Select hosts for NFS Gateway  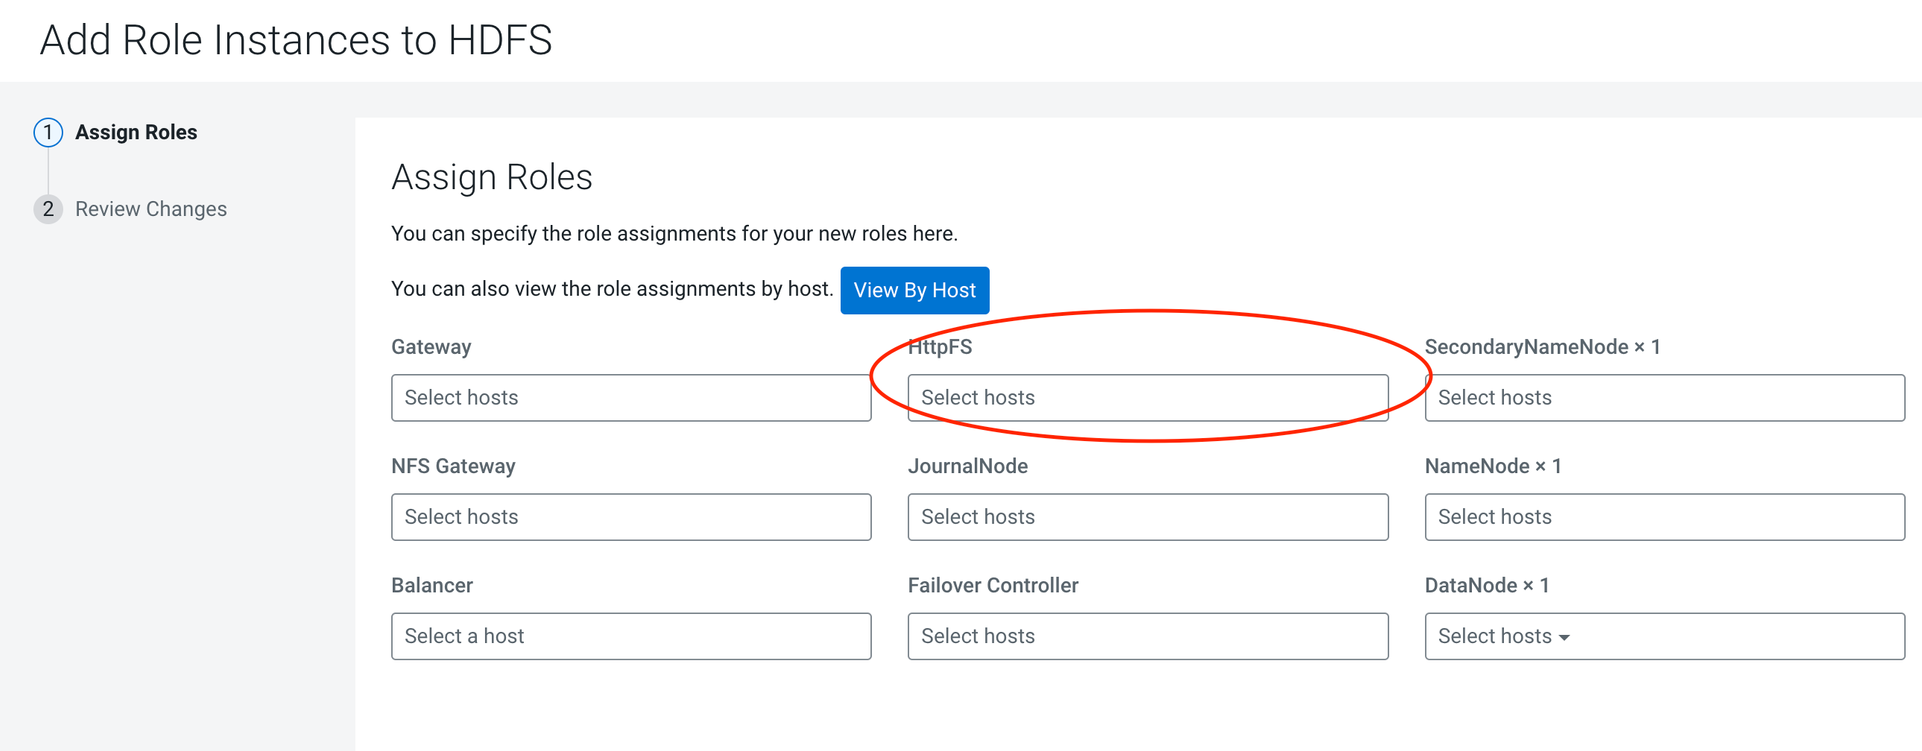coord(631,517)
